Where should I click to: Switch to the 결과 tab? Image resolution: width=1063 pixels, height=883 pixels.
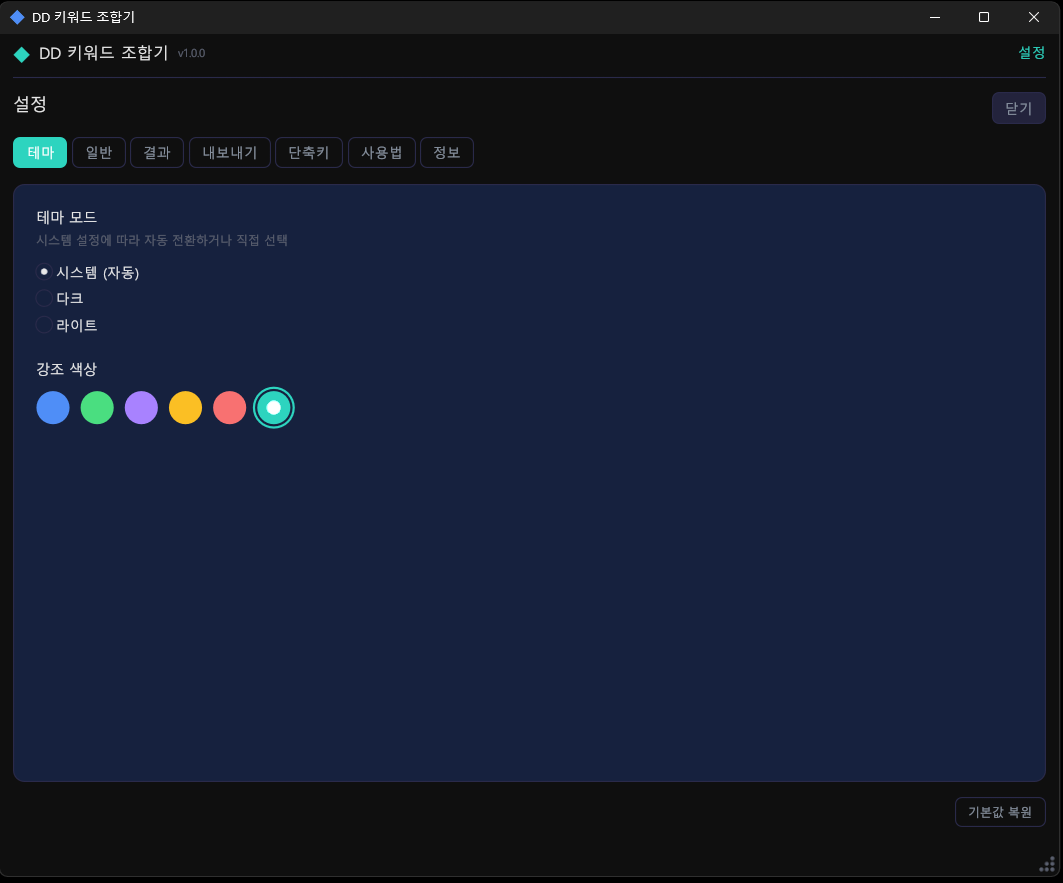(157, 153)
